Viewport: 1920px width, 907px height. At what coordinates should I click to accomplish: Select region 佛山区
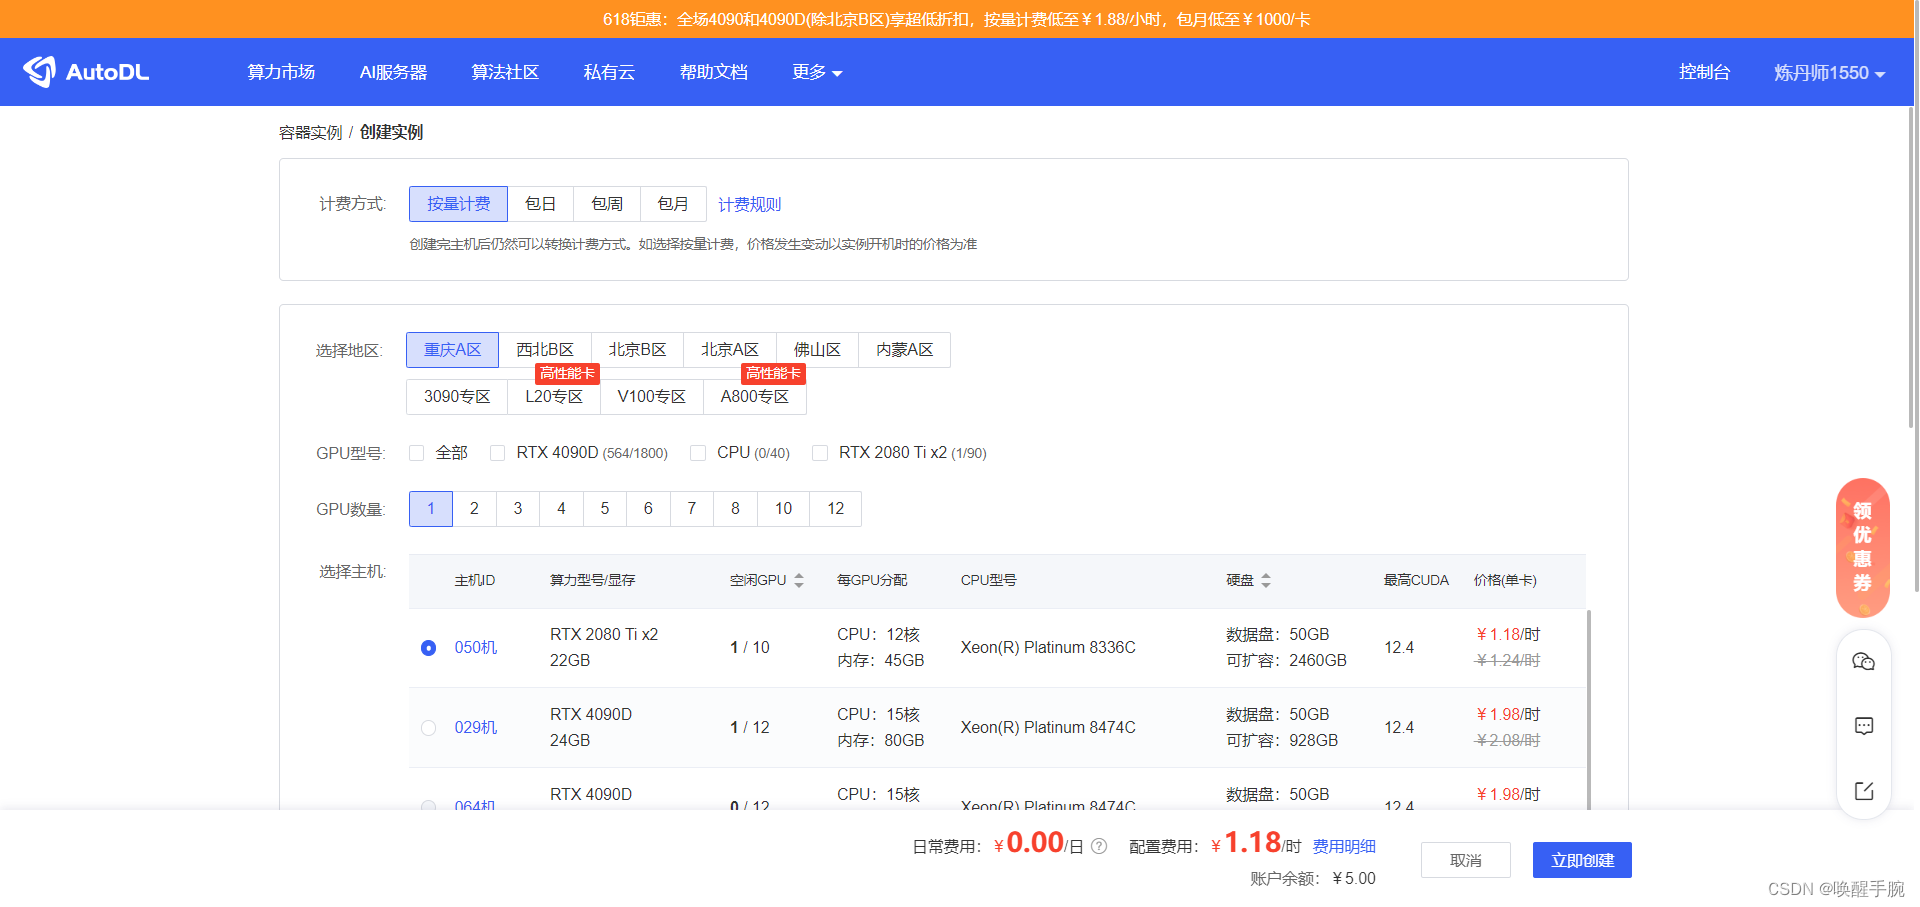tap(817, 350)
